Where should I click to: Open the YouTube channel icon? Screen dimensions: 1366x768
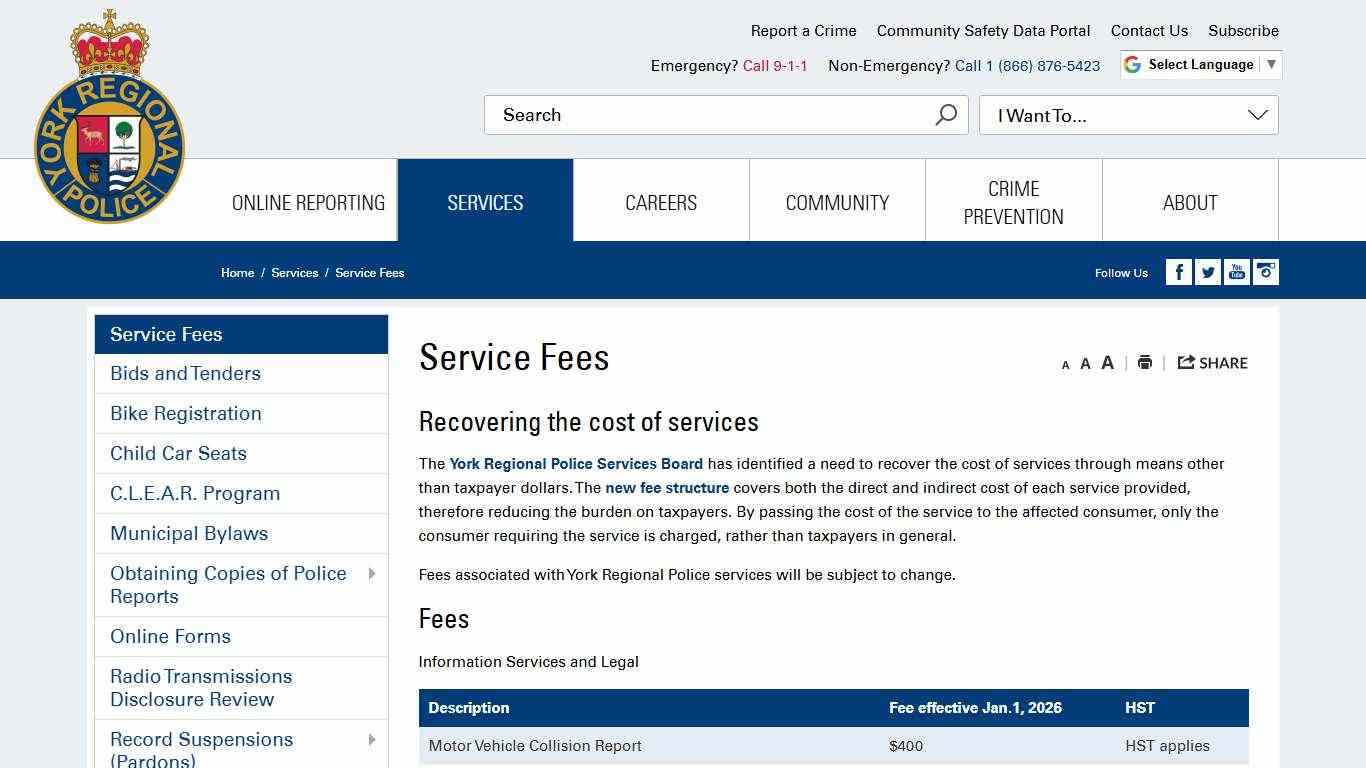pos(1236,271)
